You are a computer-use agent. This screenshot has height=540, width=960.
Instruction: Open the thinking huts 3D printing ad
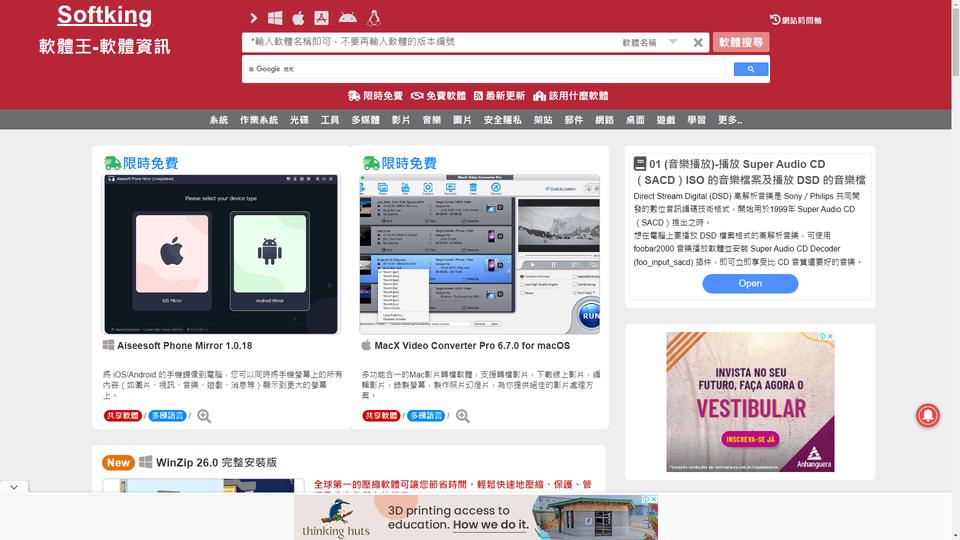pyautogui.click(x=476, y=517)
